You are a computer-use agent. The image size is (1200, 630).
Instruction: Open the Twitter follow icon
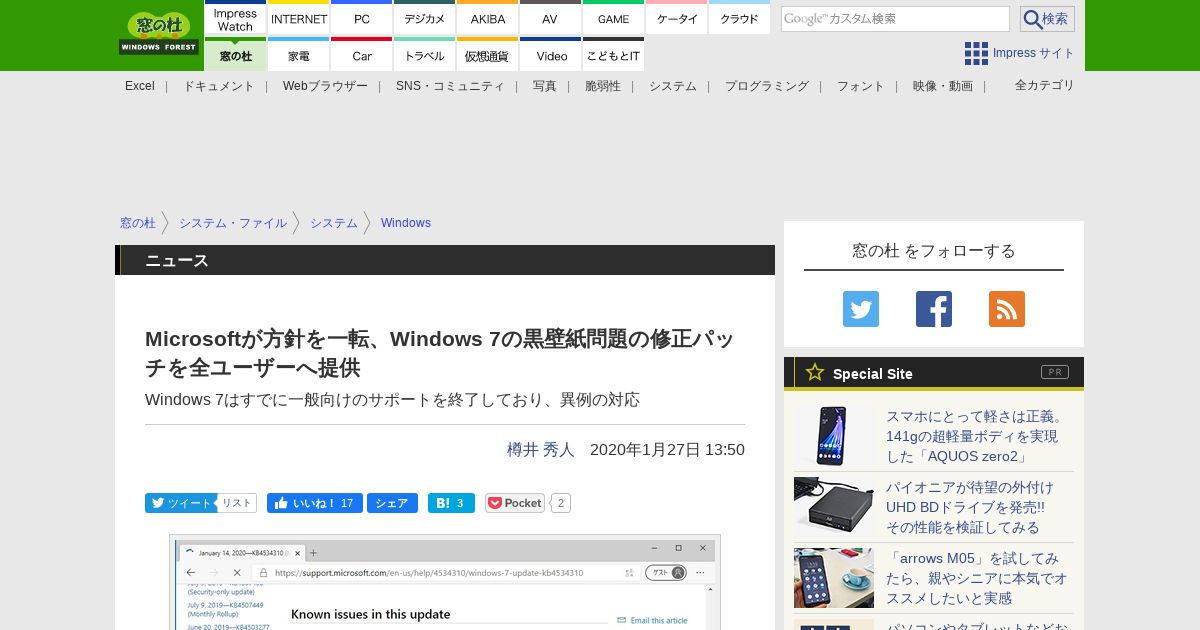[x=861, y=309]
